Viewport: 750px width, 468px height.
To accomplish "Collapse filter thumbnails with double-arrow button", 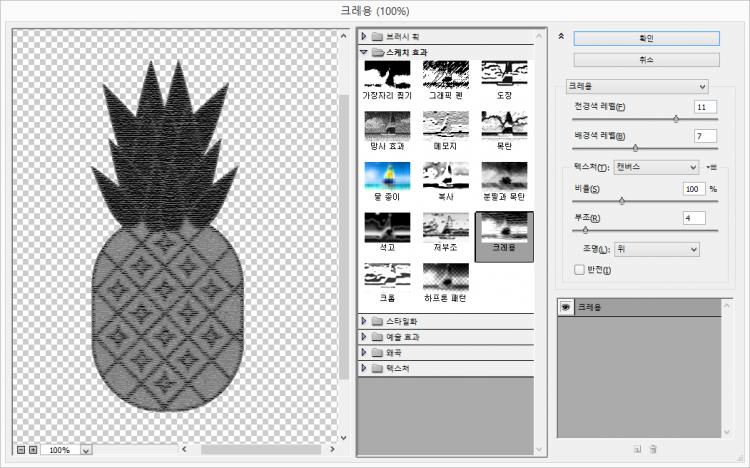I will tap(561, 36).
